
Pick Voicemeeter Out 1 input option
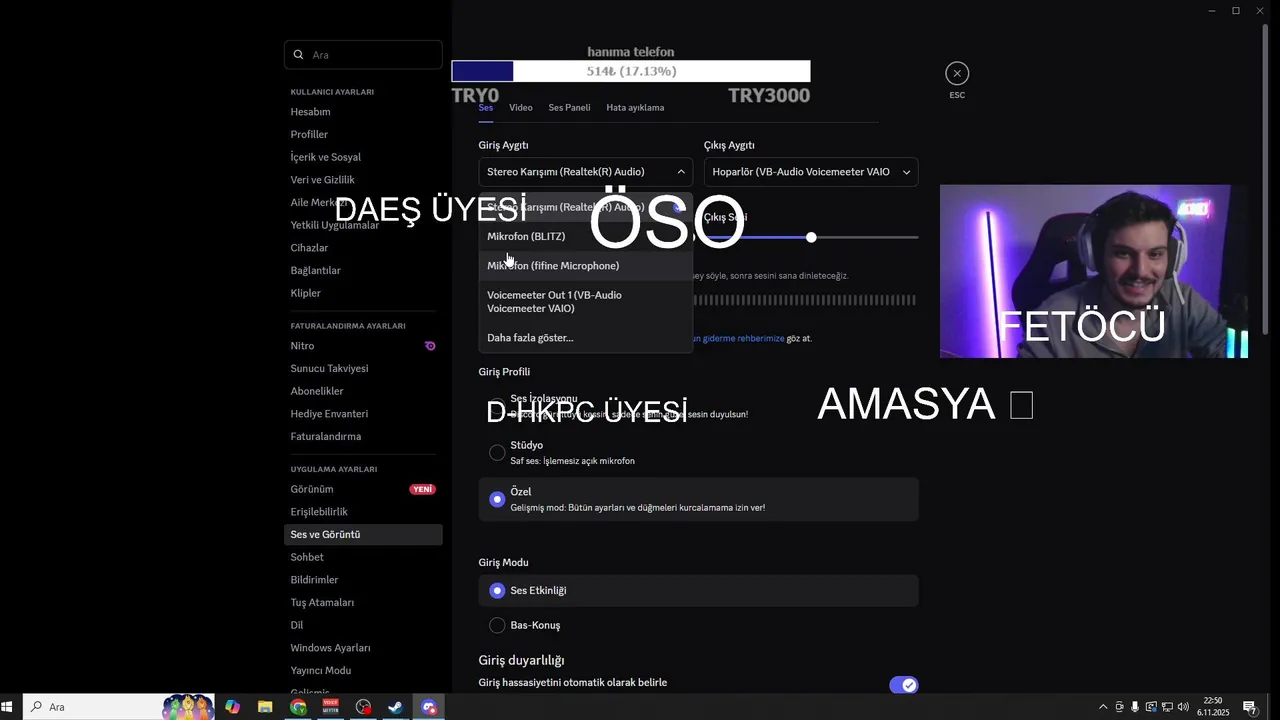pos(585,302)
